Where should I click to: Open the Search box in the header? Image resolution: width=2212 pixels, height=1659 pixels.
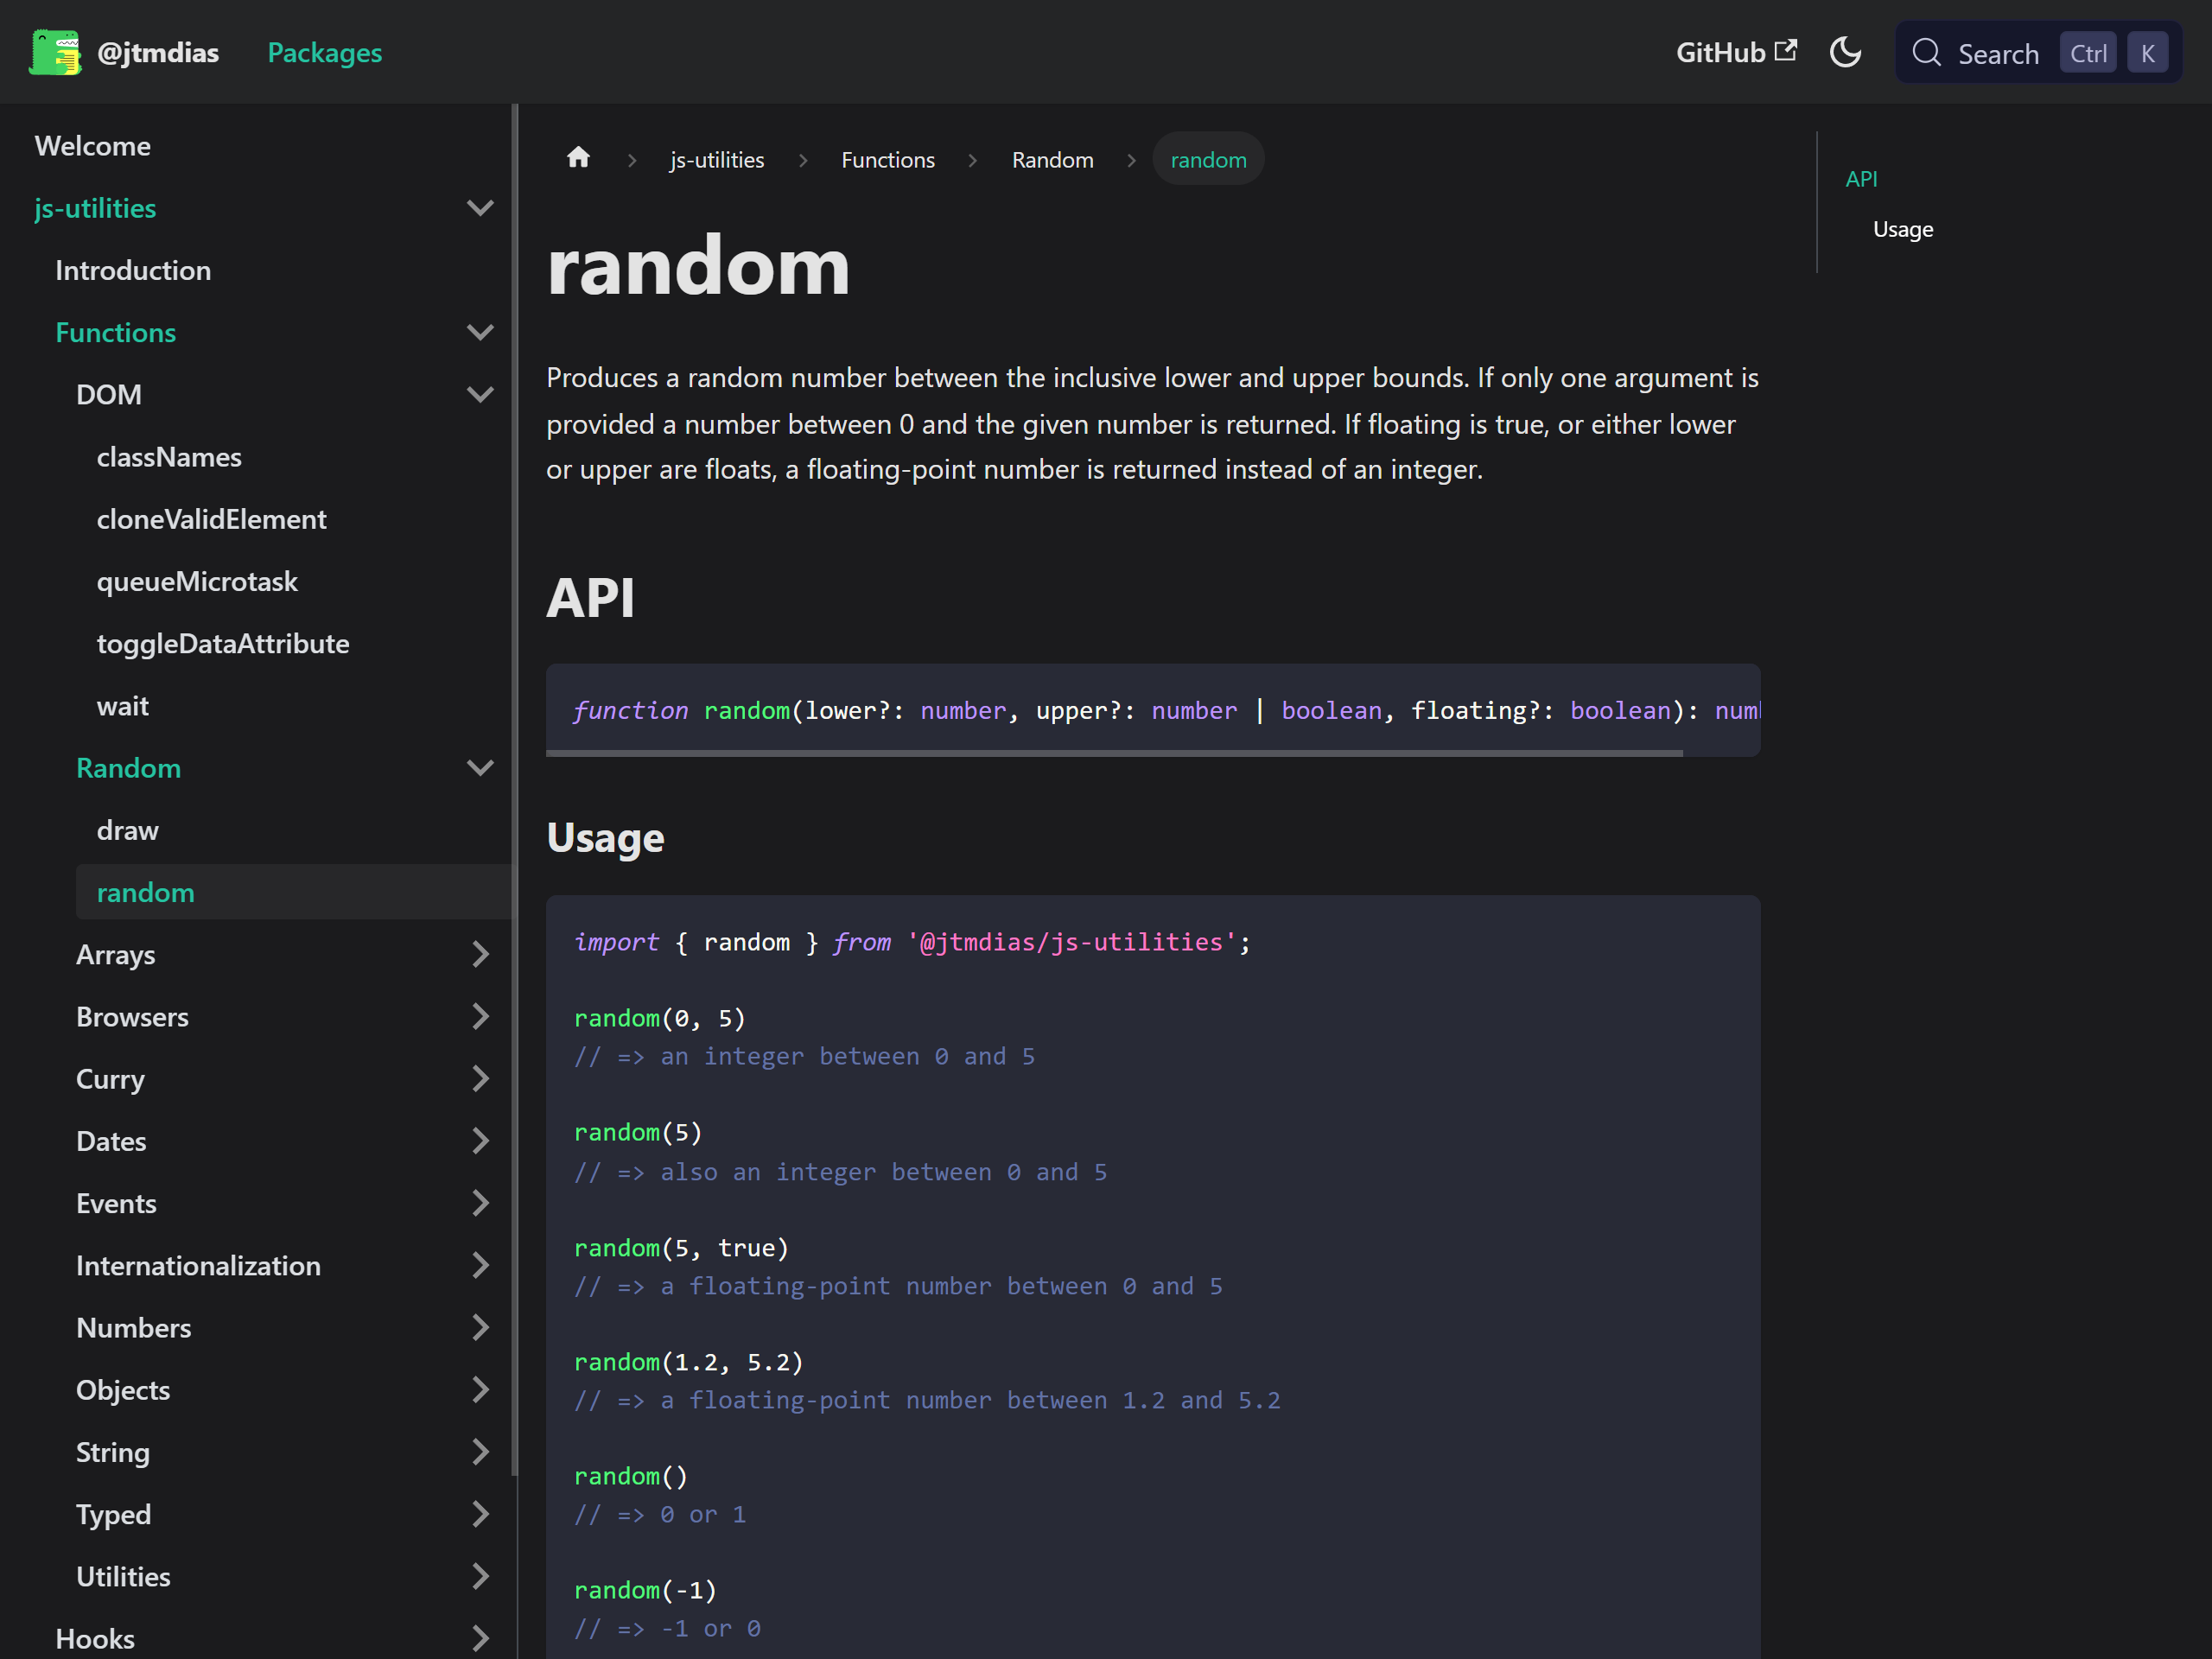click(2038, 52)
